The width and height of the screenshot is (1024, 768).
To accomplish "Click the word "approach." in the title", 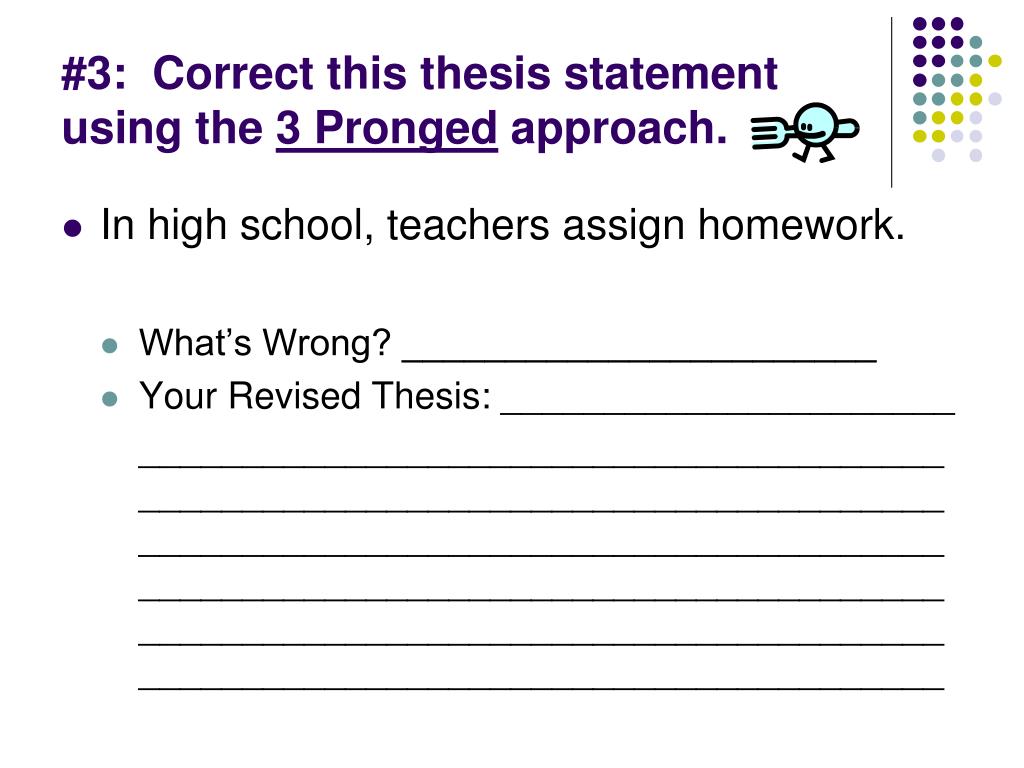I will 618,129.
